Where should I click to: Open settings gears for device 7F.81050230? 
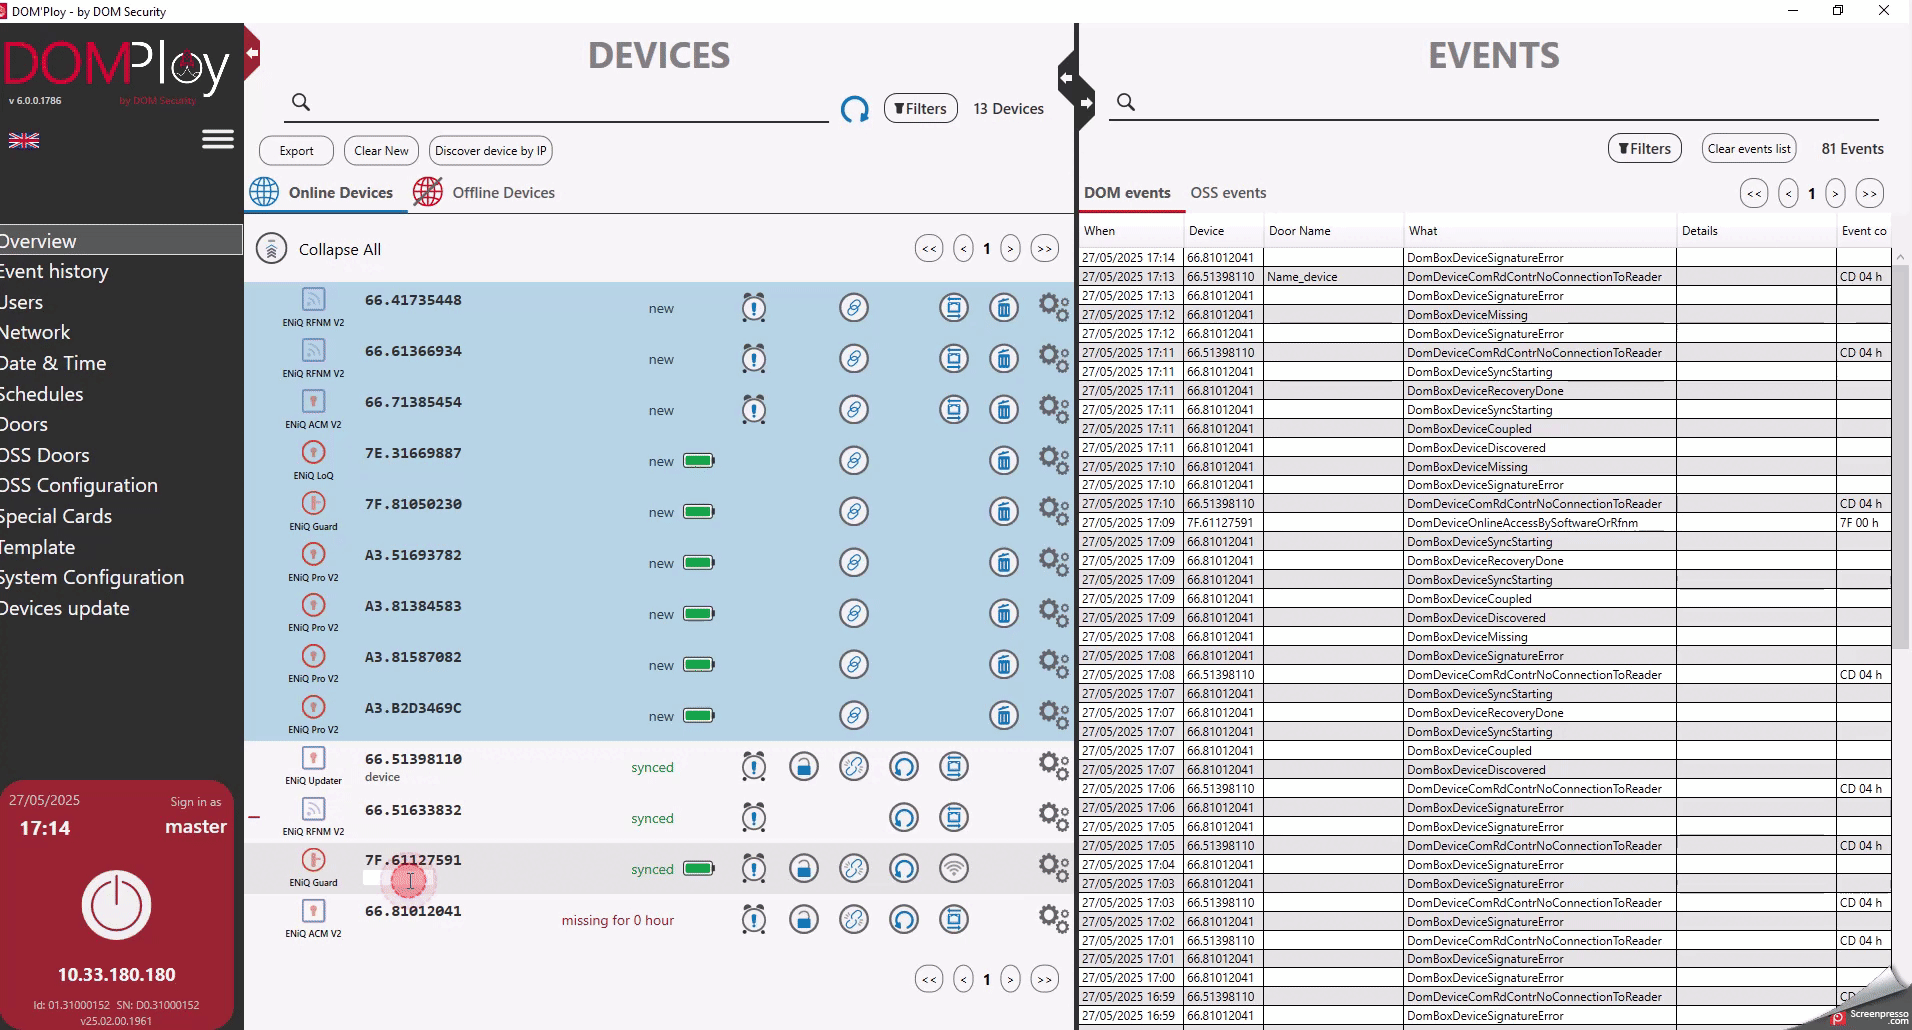coord(1054,511)
